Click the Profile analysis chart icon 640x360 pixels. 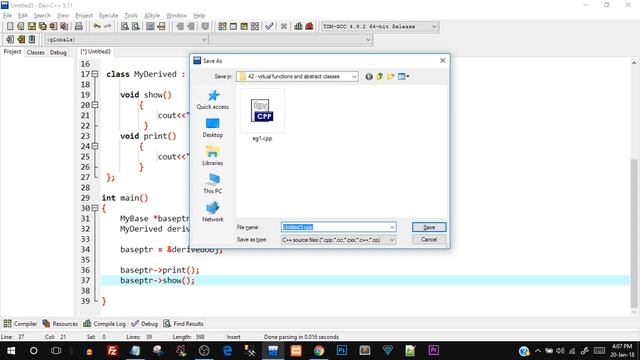click(298, 27)
